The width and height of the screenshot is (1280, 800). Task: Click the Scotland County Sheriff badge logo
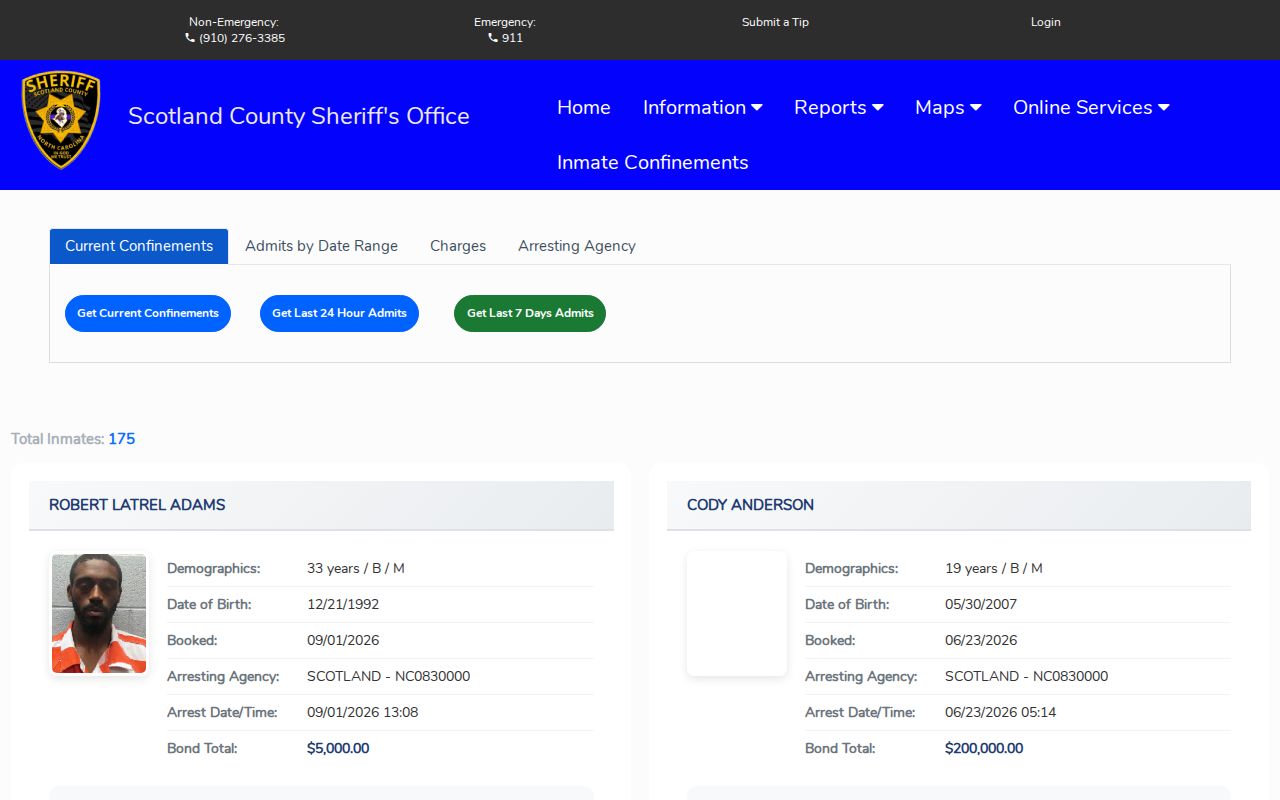[61, 119]
